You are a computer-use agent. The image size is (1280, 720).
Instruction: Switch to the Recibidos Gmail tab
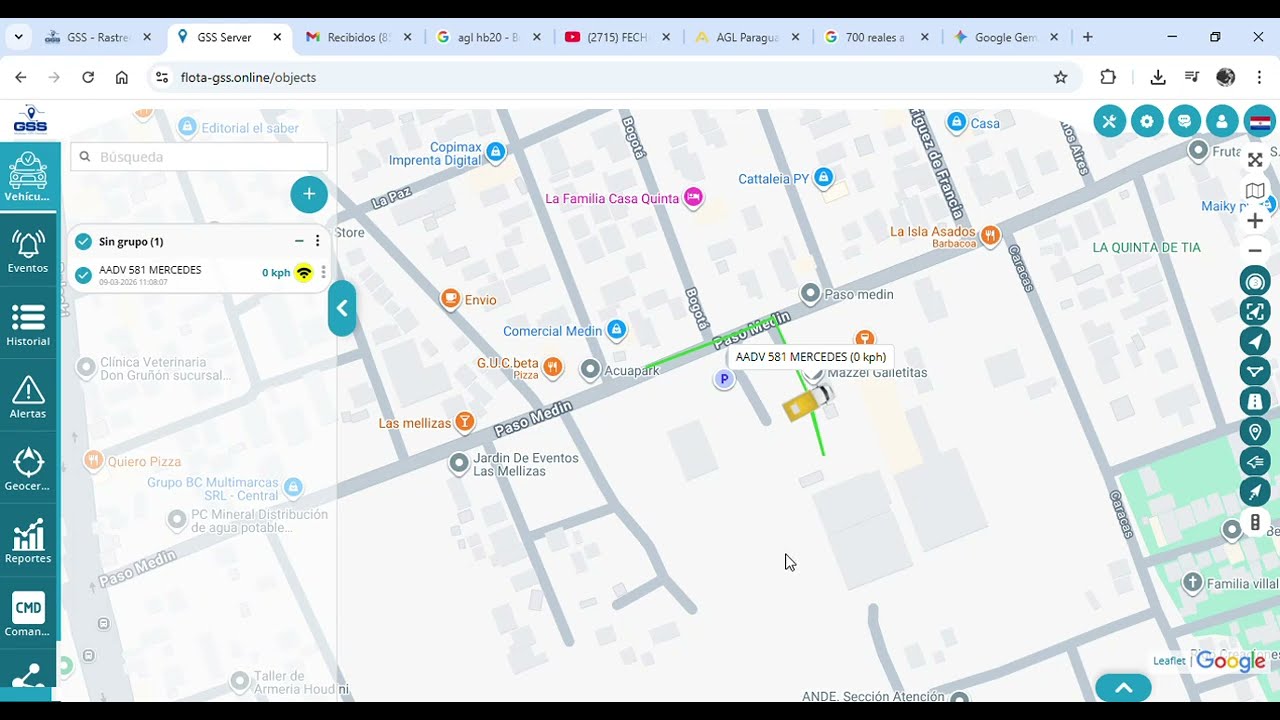coord(357,37)
